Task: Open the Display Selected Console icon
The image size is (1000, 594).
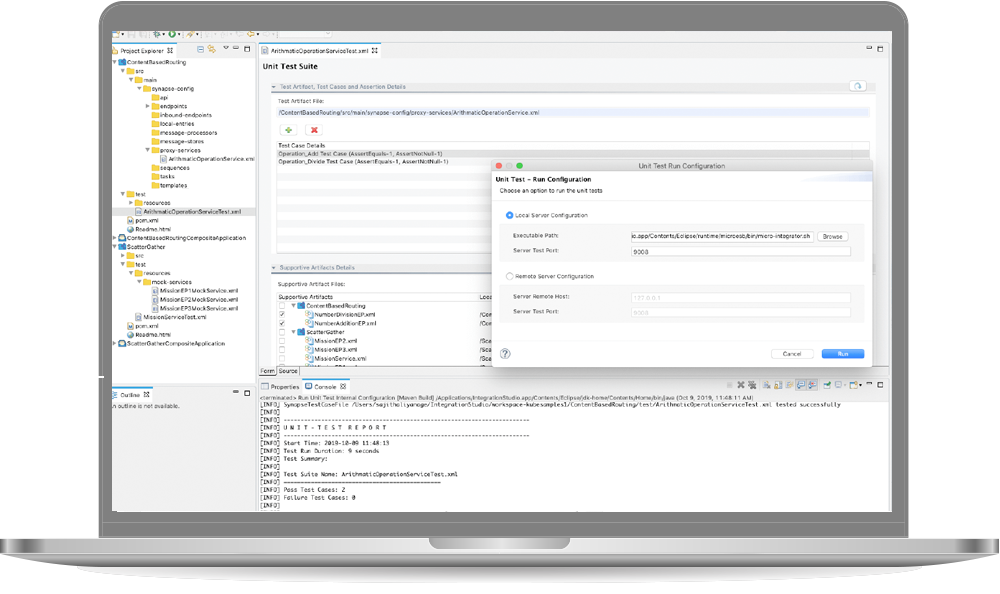Action: [x=839, y=385]
